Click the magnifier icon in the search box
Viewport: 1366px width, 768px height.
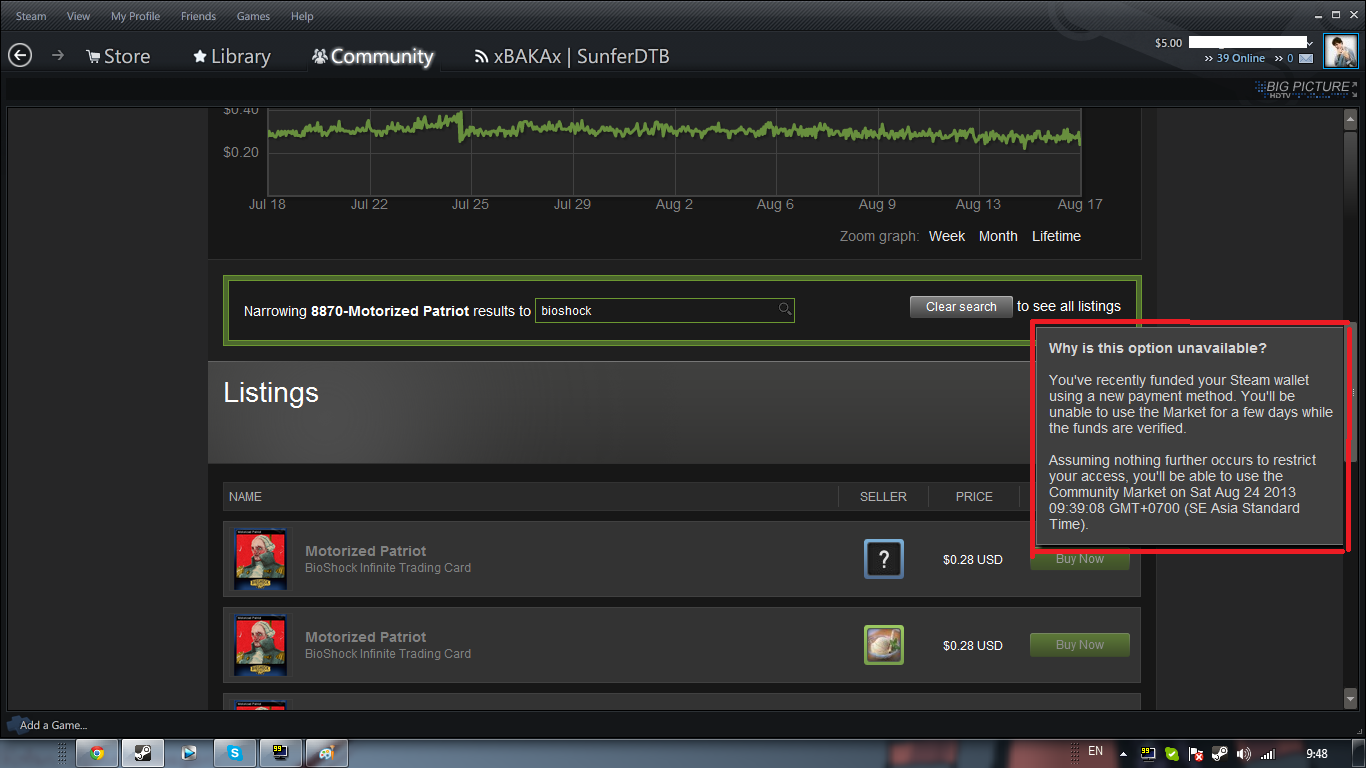click(x=785, y=310)
